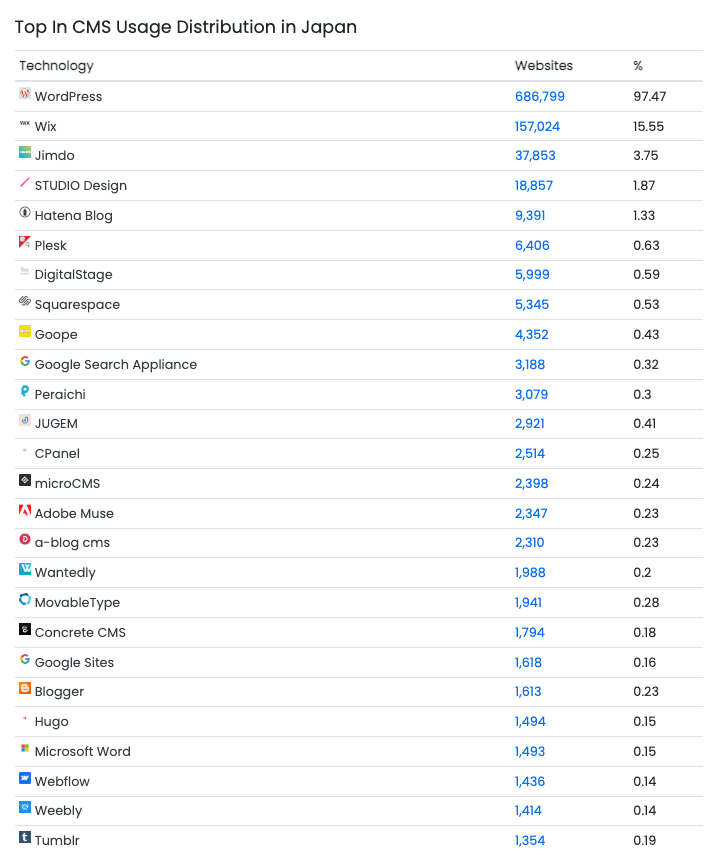The width and height of the screenshot is (719, 855).
Task: Open WordPress websites count 686,799
Action: 540,97
